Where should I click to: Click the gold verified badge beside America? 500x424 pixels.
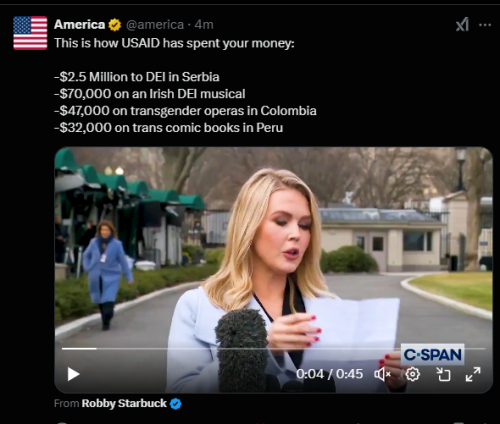[x=115, y=25]
